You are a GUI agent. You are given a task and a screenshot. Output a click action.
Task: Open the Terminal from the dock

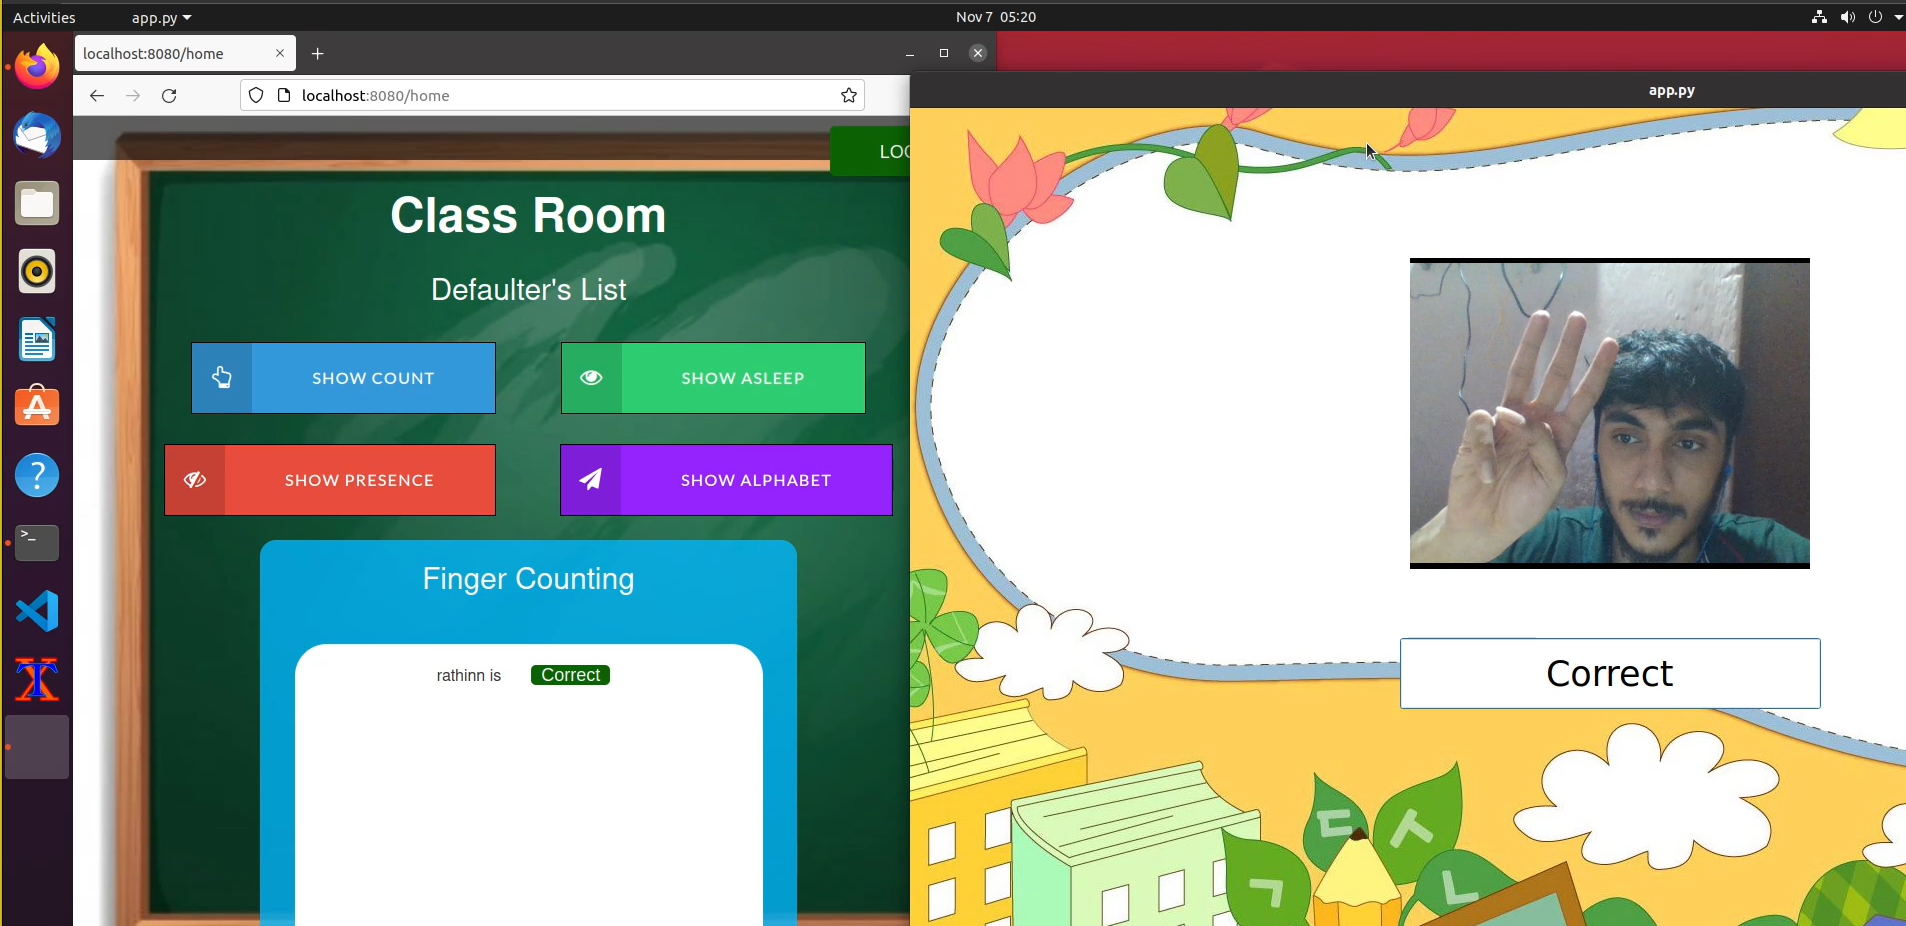pyautogui.click(x=37, y=543)
